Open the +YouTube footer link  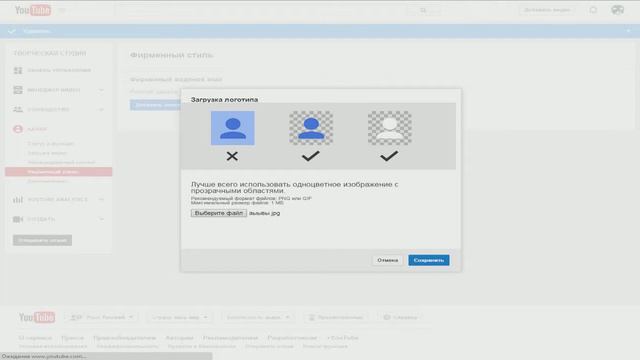click(x=342, y=338)
